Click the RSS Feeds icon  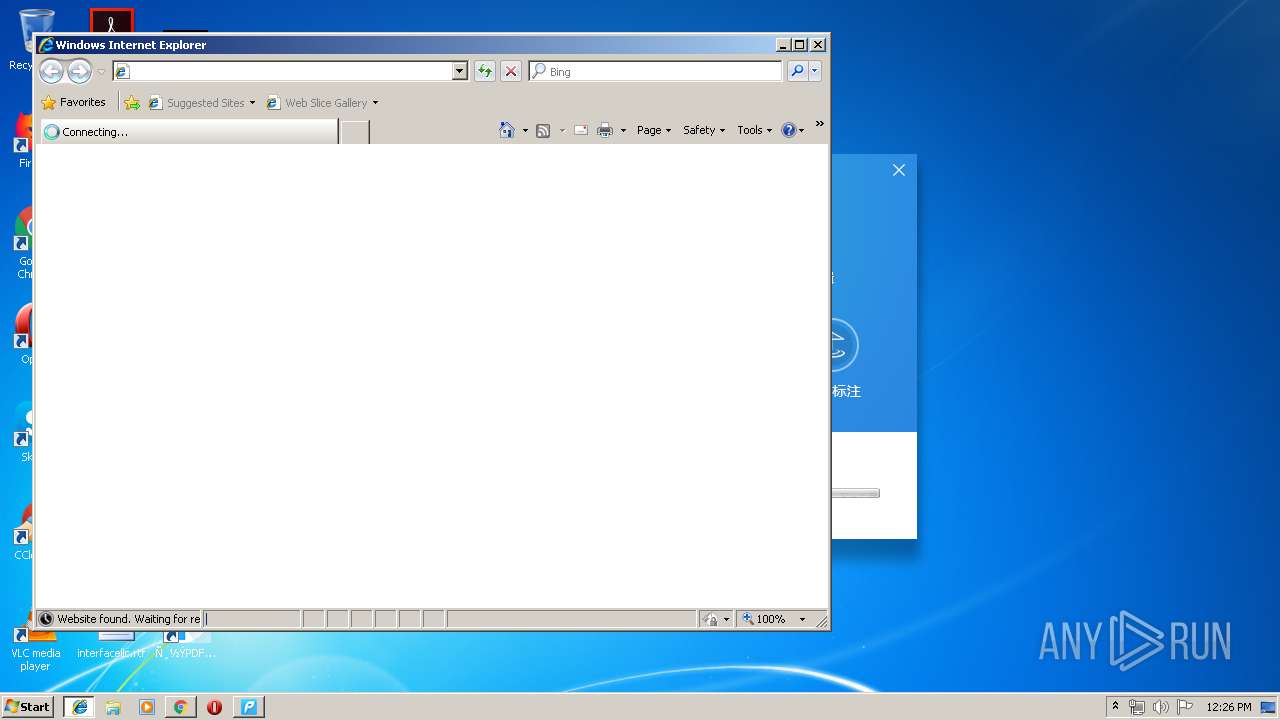(x=543, y=130)
